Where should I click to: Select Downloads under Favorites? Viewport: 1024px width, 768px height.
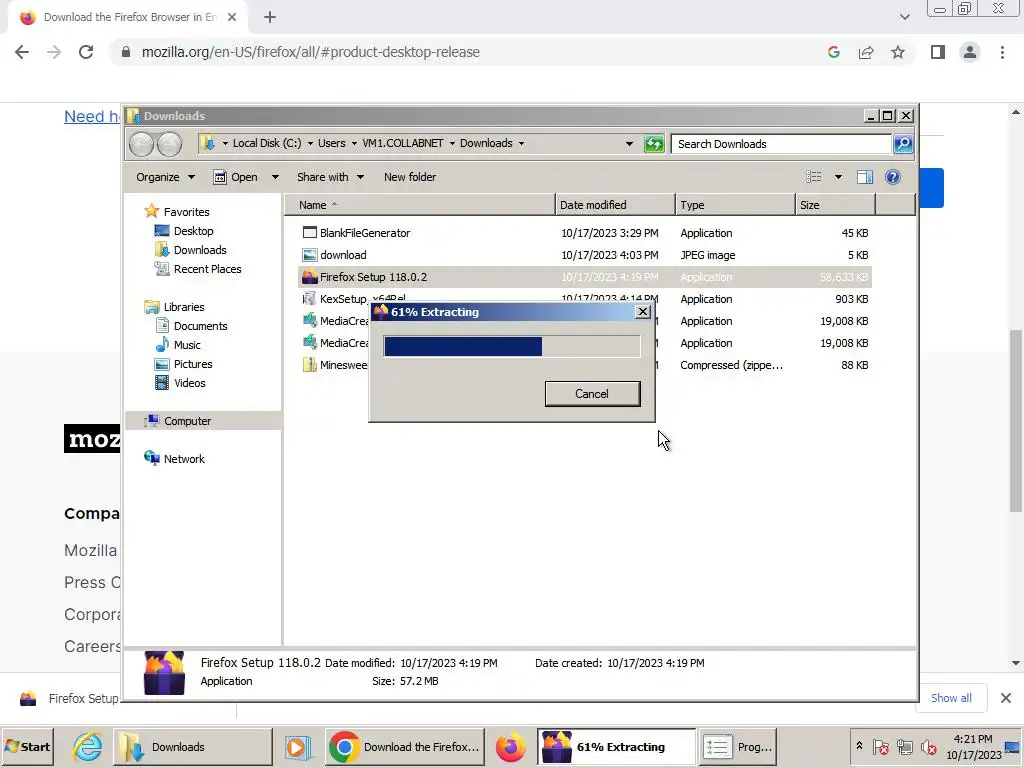coord(190,250)
